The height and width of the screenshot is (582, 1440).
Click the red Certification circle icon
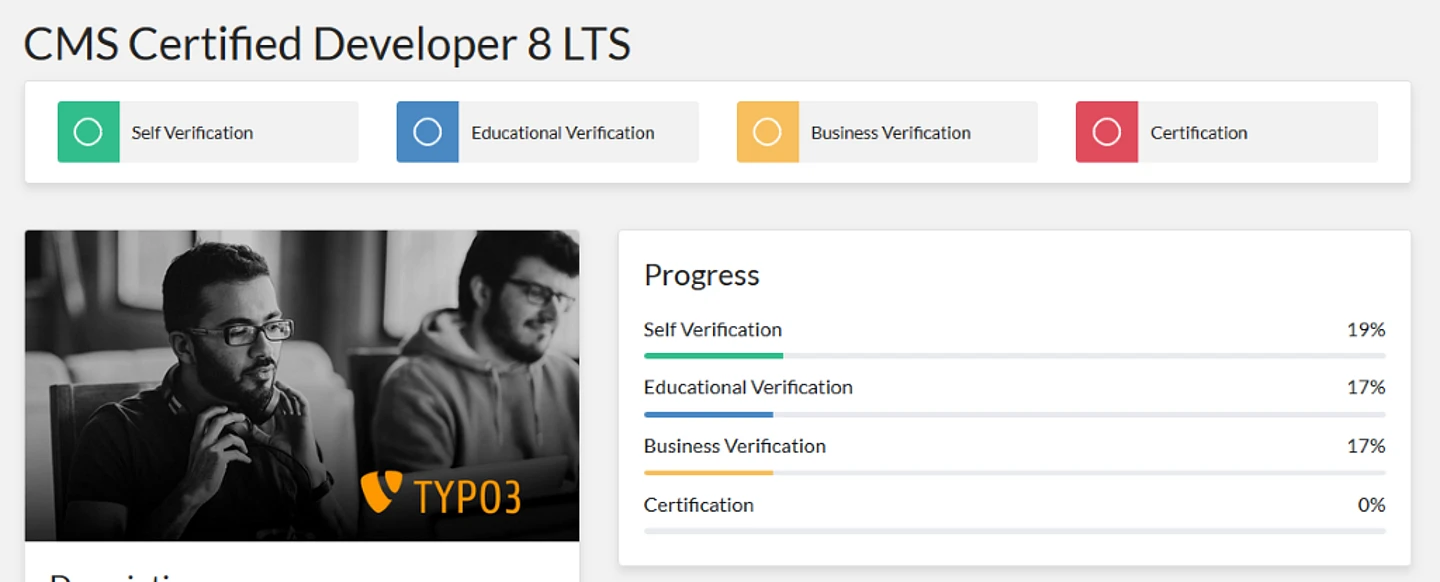(x=1106, y=132)
